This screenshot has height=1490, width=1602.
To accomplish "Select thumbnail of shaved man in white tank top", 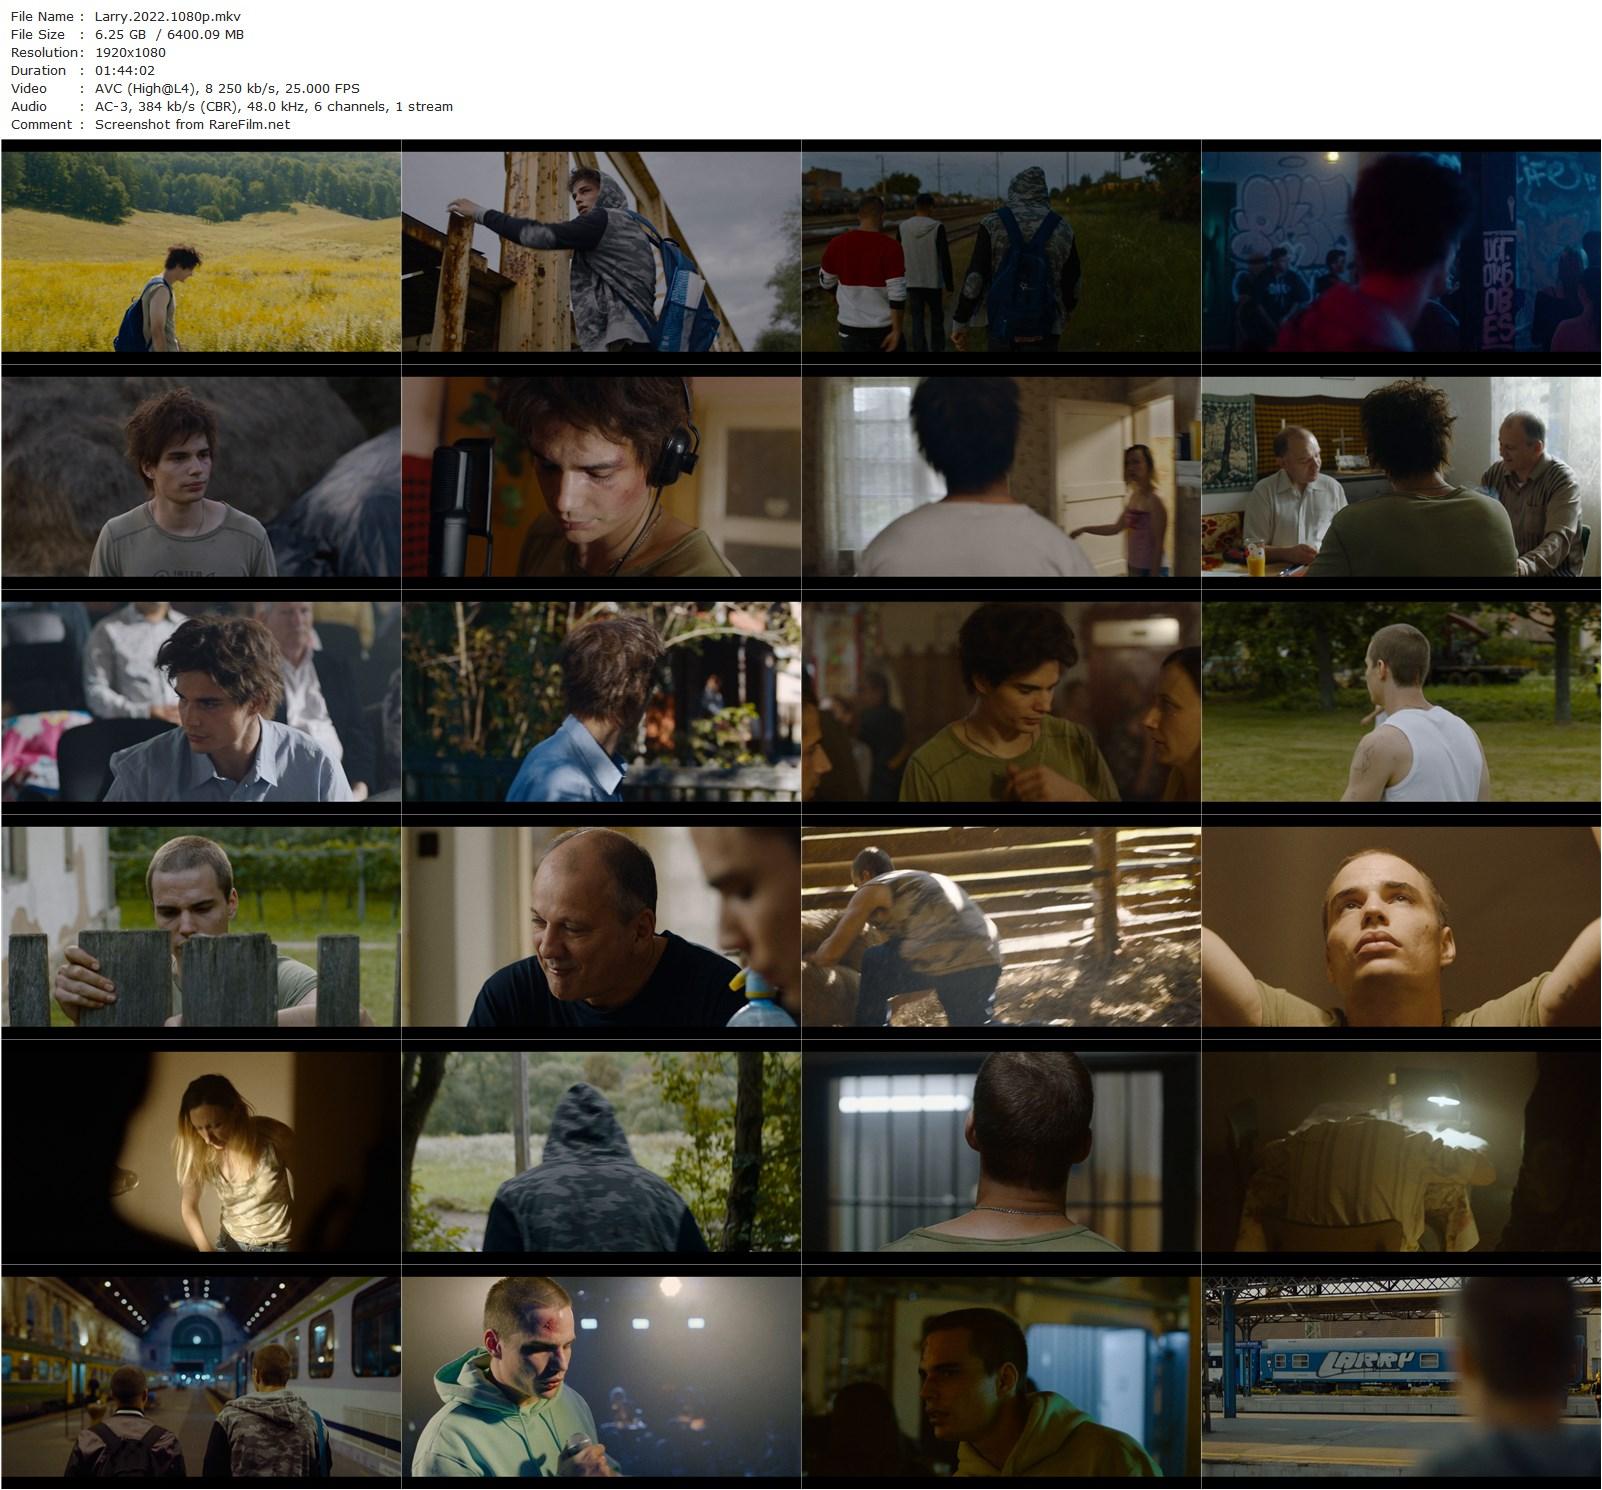I will [1401, 701].
